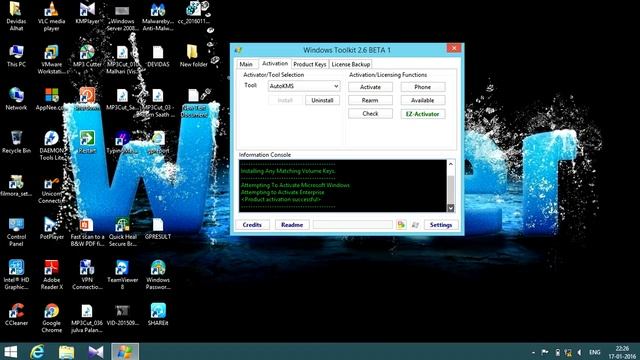Open the CCleaner desktop shortcut

(x=16, y=314)
